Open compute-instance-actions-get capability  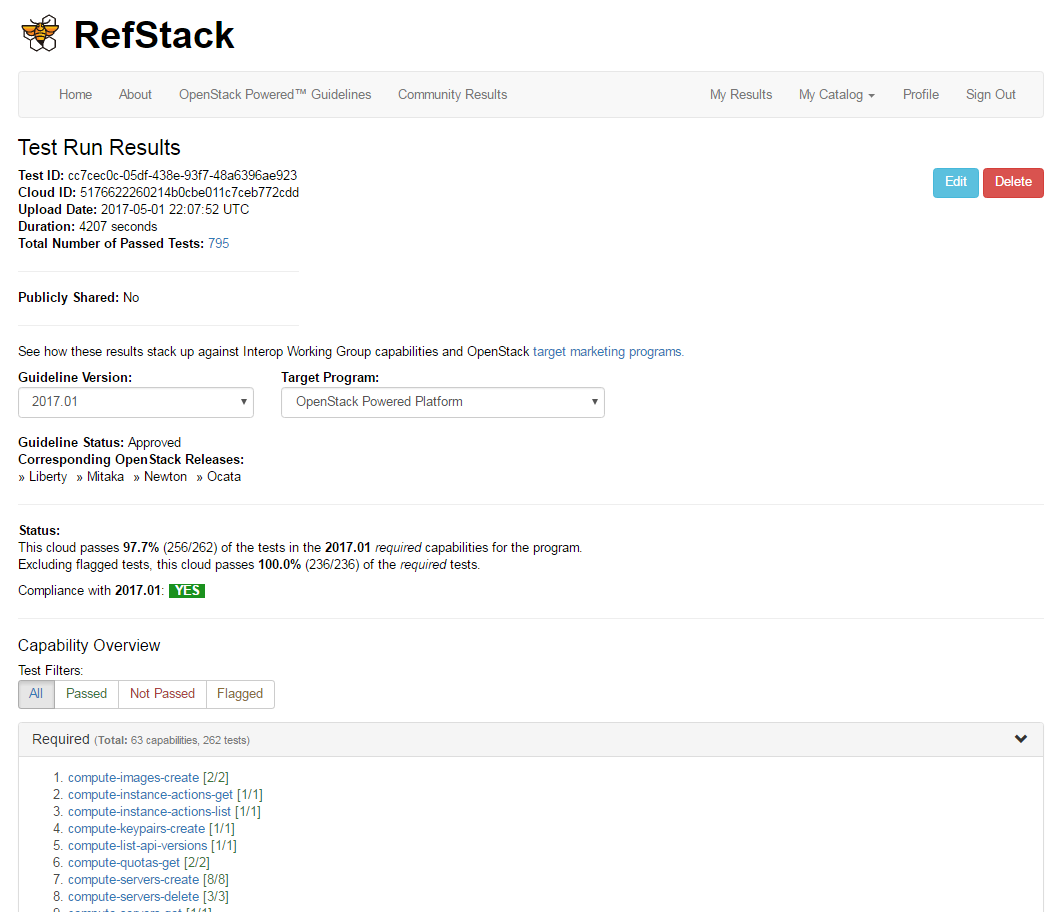coord(150,795)
